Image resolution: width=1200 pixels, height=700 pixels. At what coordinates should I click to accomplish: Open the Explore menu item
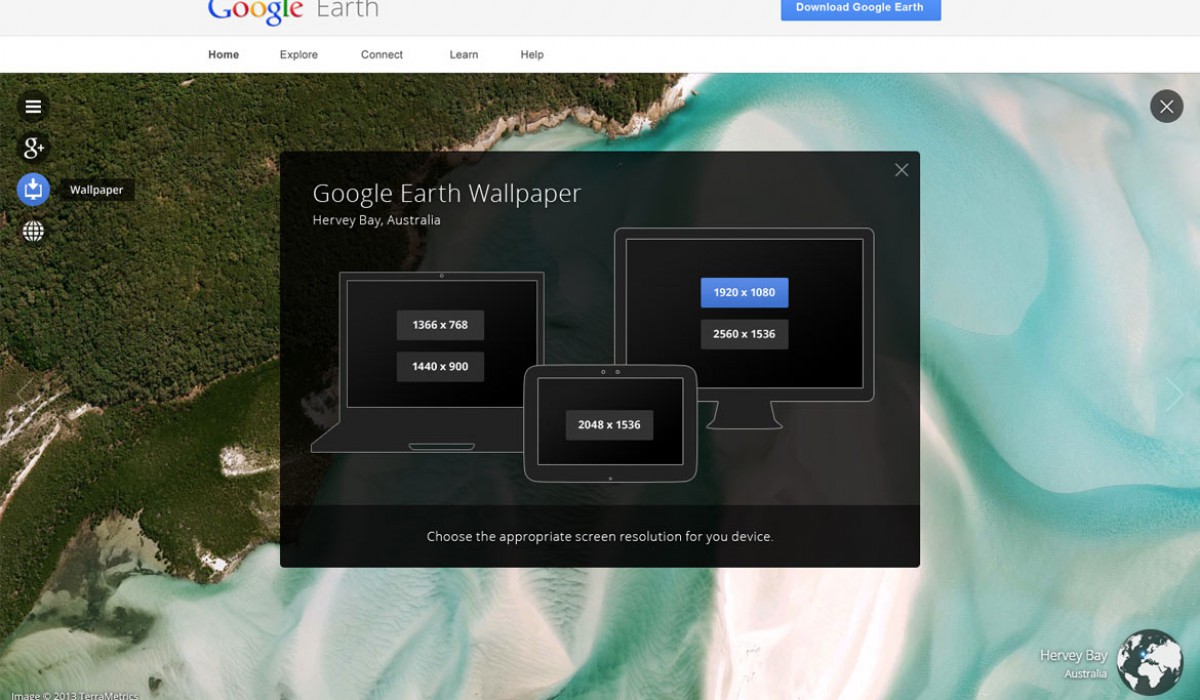click(298, 55)
